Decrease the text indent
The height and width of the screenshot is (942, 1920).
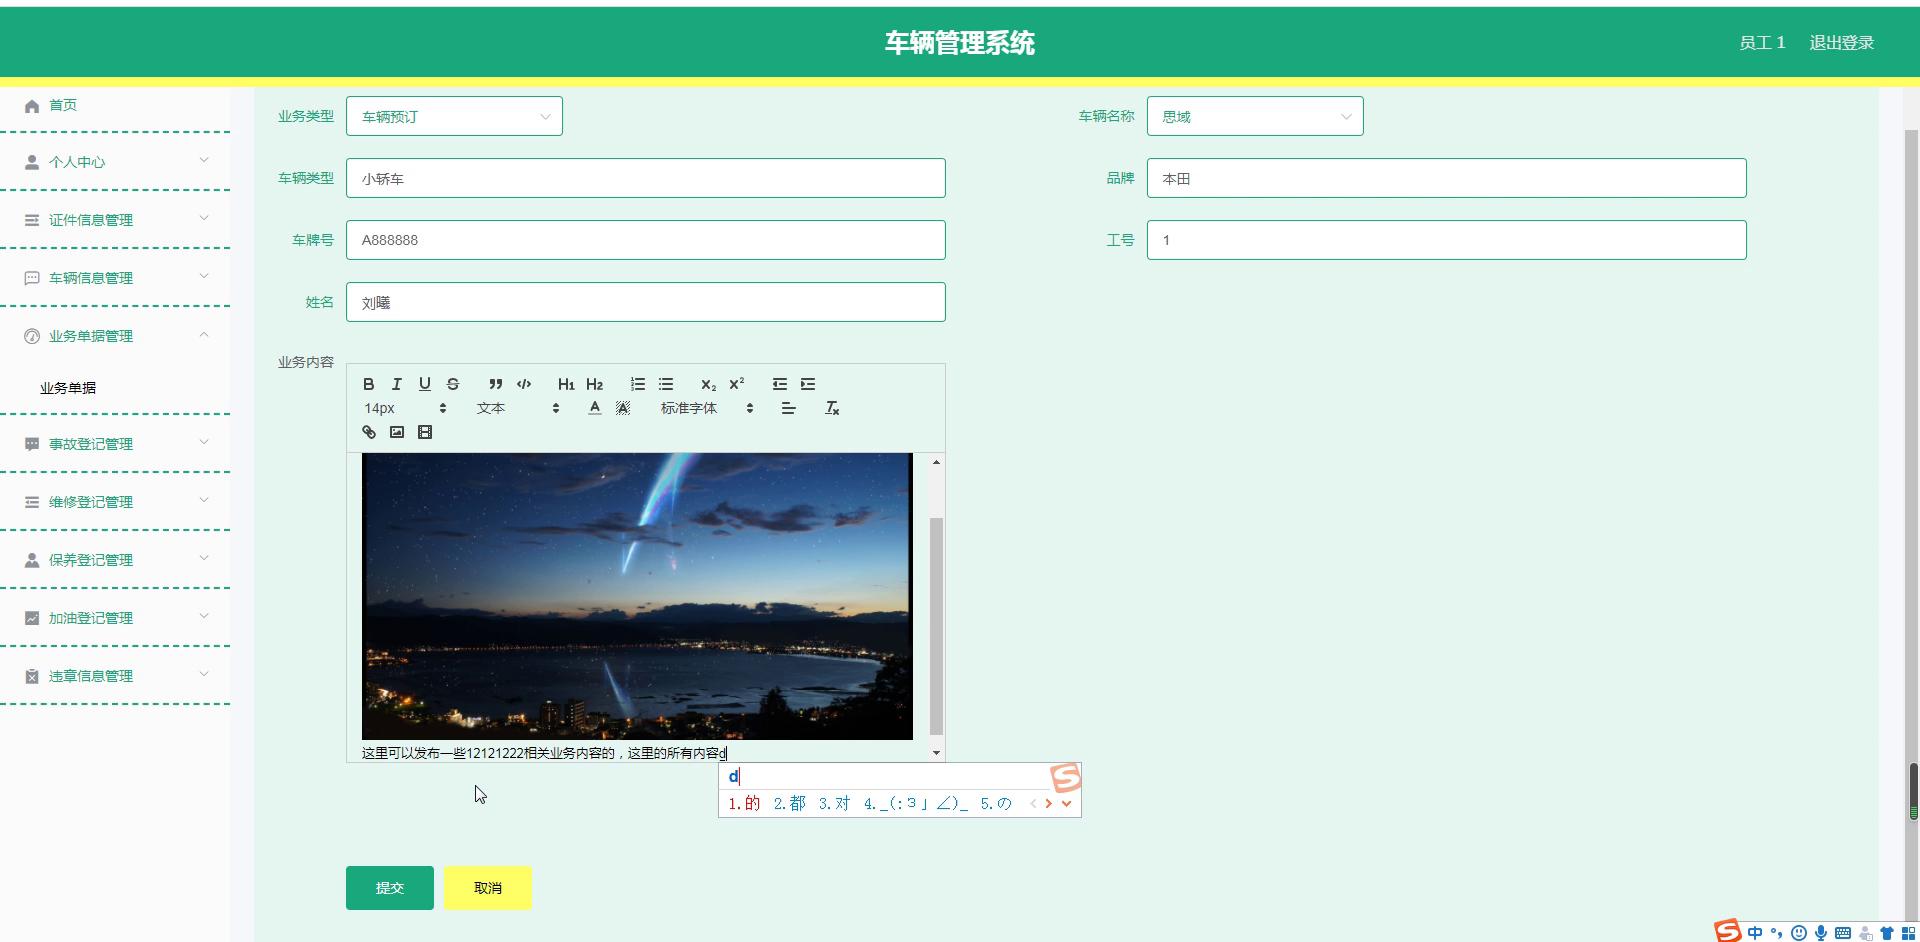click(780, 384)
